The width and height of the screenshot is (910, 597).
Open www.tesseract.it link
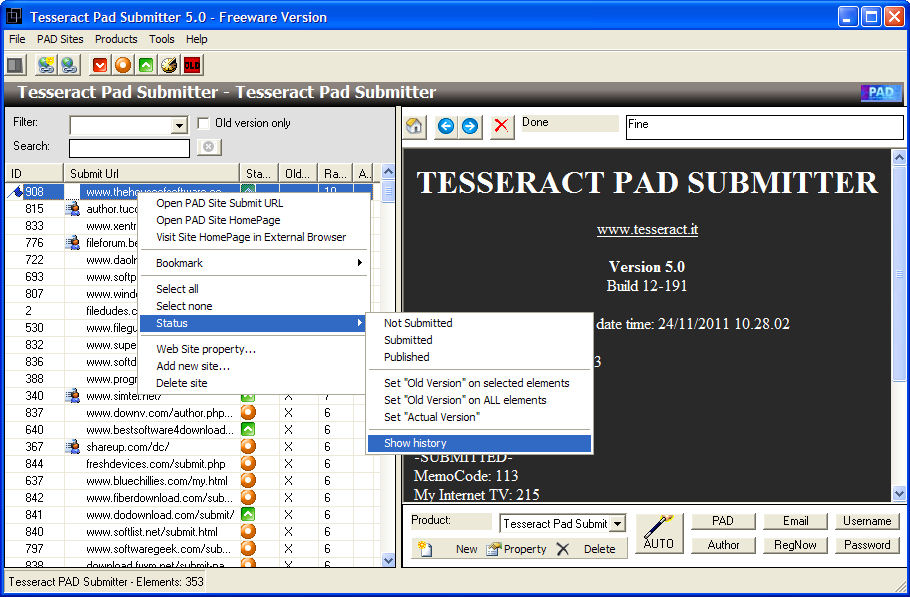[647, 230]
